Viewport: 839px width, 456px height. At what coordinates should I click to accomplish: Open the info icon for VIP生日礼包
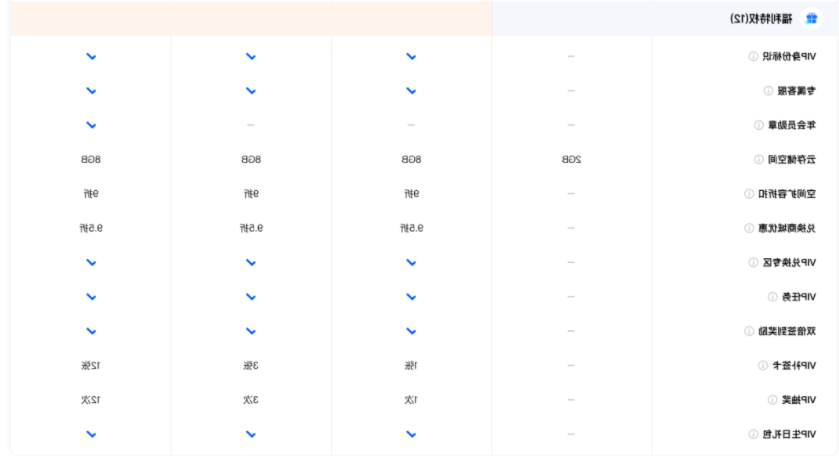point(753,434)
